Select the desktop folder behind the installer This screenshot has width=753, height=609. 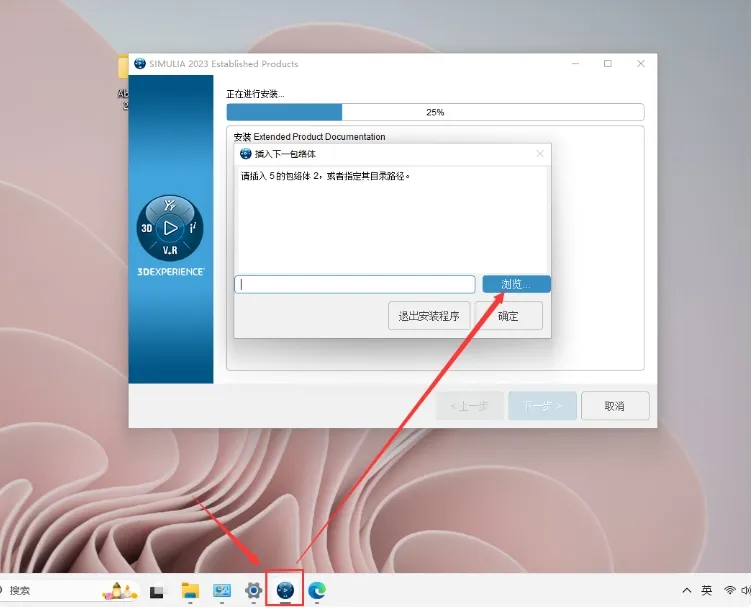(123, 66)
